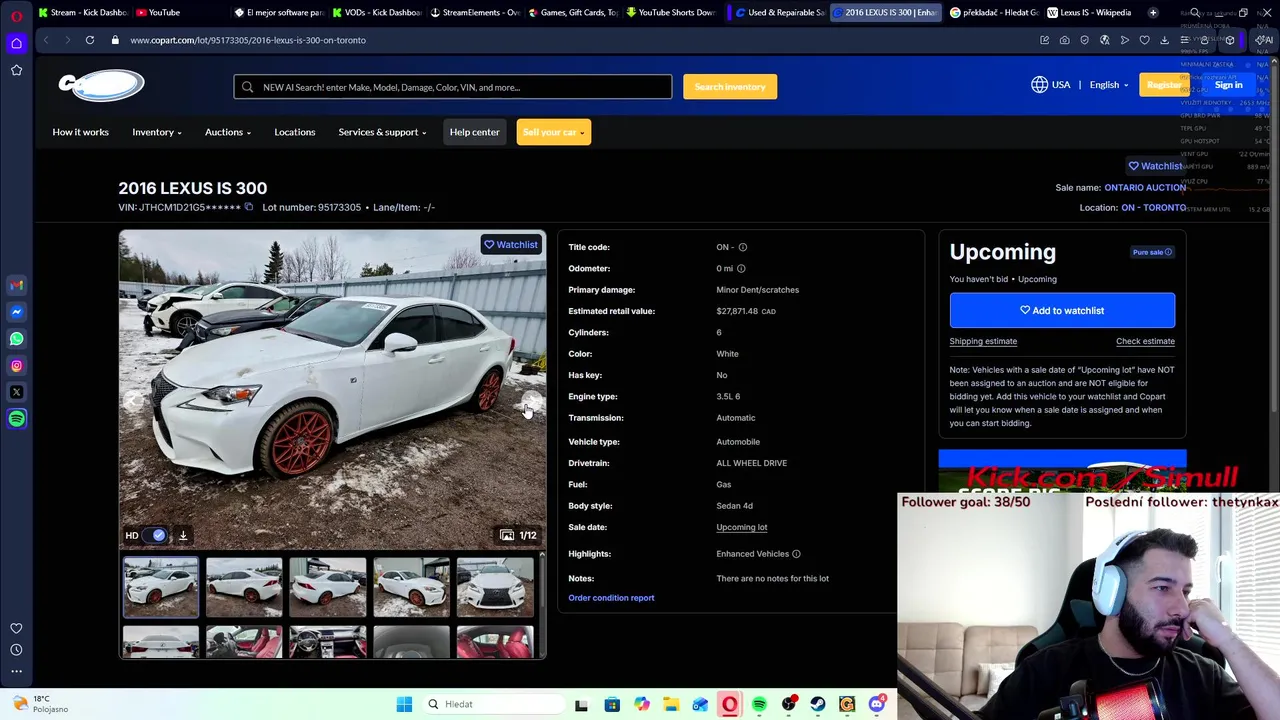The width and height of the screenshot is (1280, 720).
Task: Click the Odometer info icon
Action: coord(741,268)
